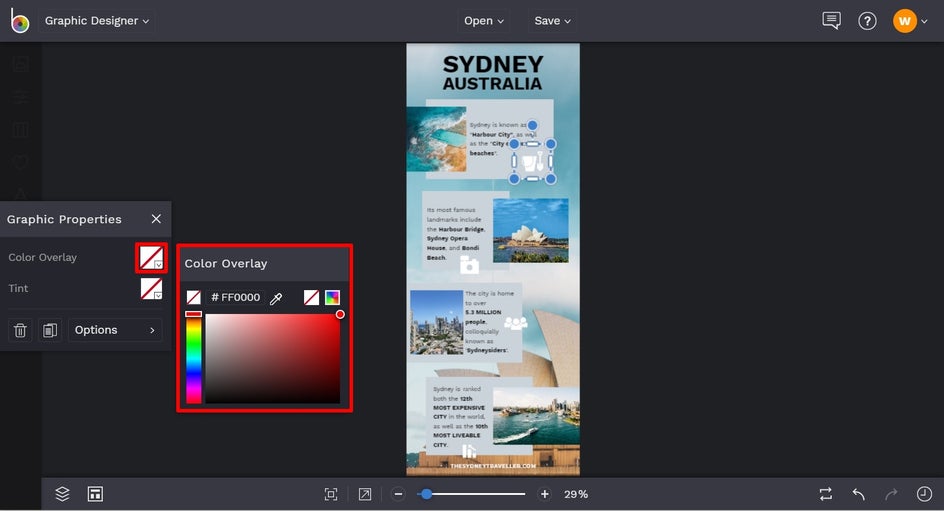This screenshot has width=944, height=511.
Task: Click the rotate handle above the selected graphic
Action: pos(532,125)
